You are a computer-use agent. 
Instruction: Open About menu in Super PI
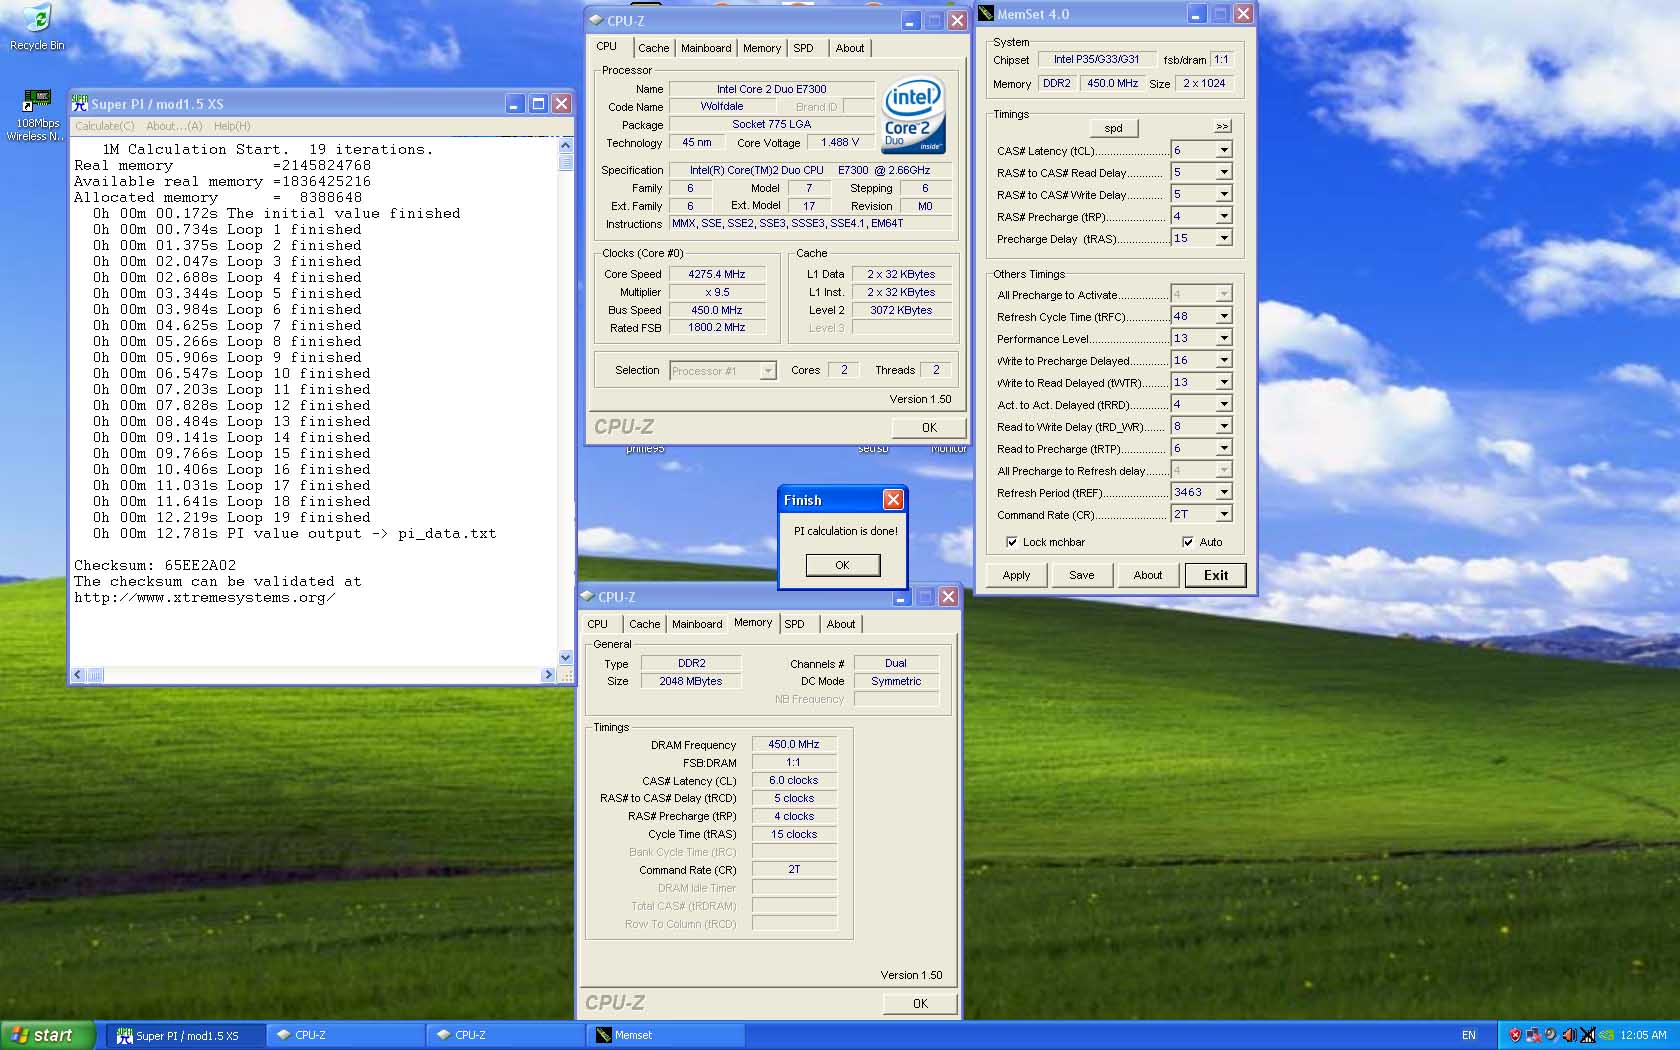click(x=173, y=126)
